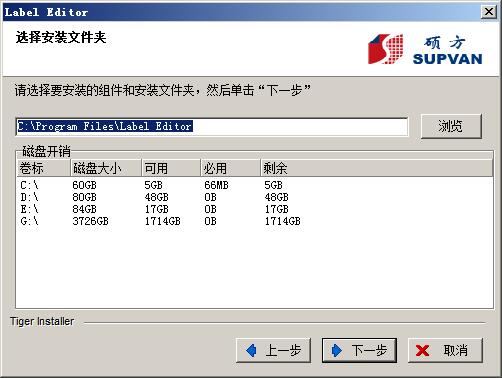Click the 5GB remaining value for C drive

273,185
